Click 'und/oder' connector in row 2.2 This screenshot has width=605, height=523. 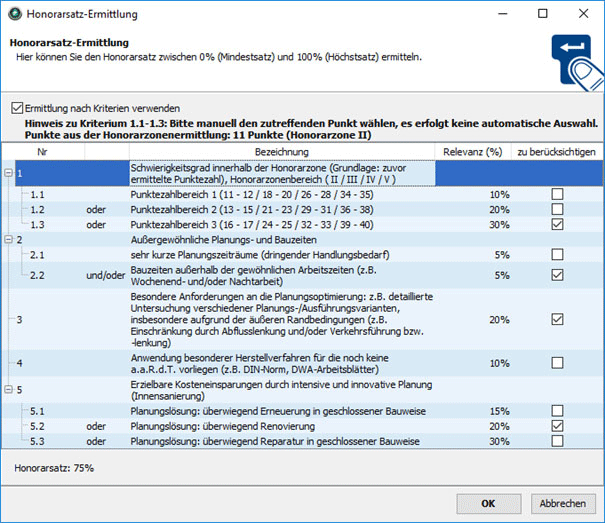pos(106,275)
